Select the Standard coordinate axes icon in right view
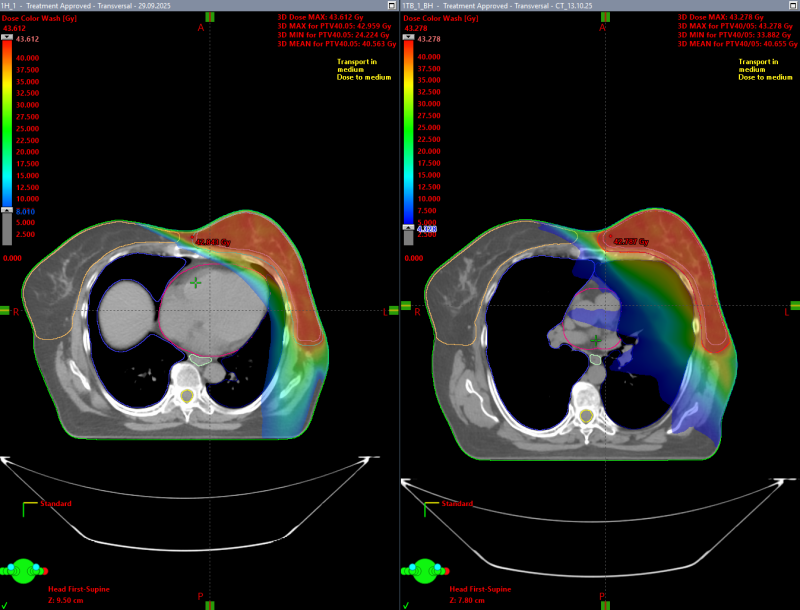The width and height of the screenshot is (800, 610). [x=430, y=508]
